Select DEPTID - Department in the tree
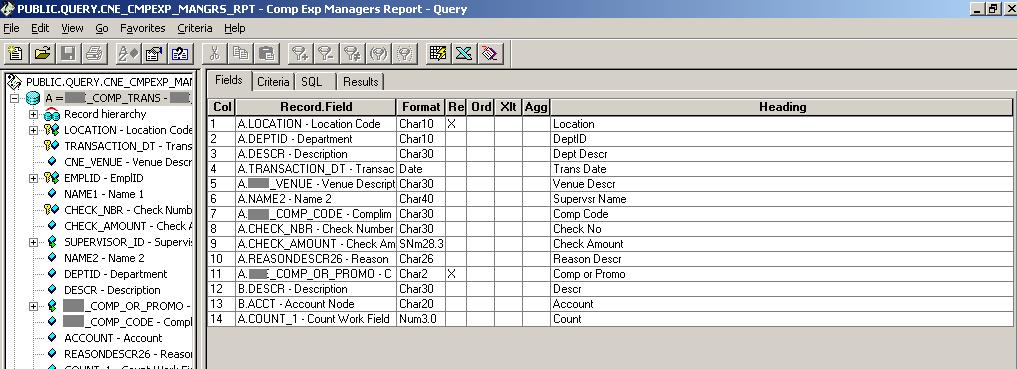 115,274
